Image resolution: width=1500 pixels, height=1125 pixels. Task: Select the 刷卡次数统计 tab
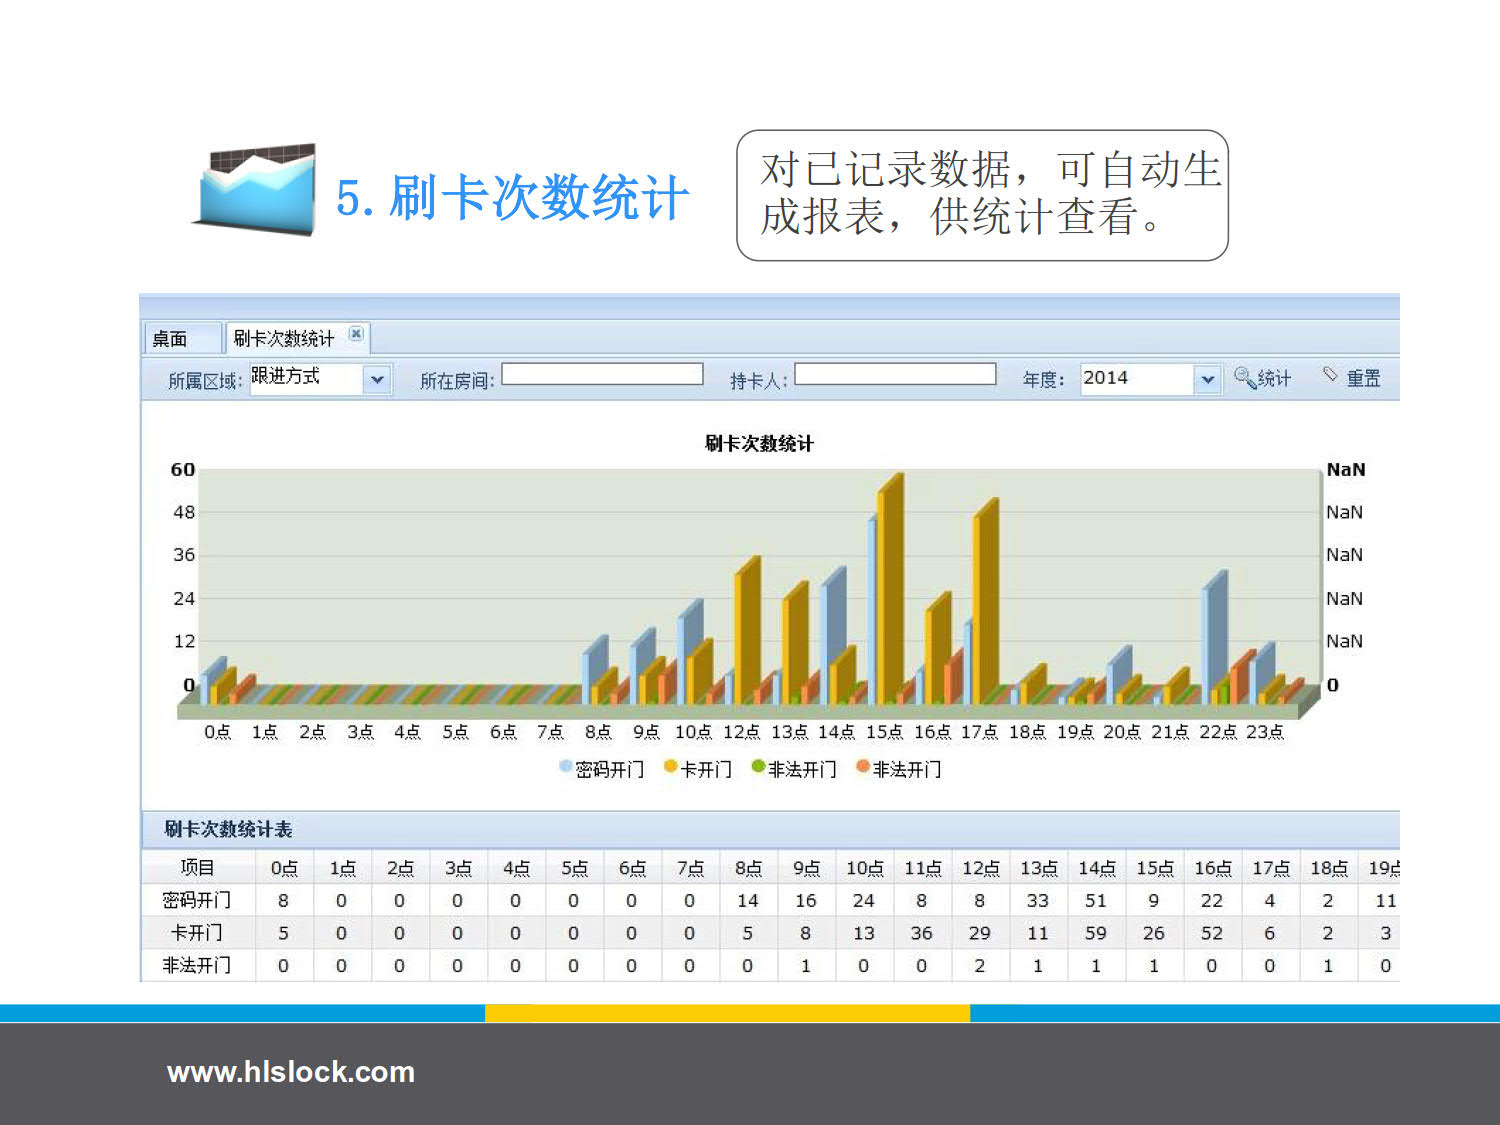tap(284, 339)
